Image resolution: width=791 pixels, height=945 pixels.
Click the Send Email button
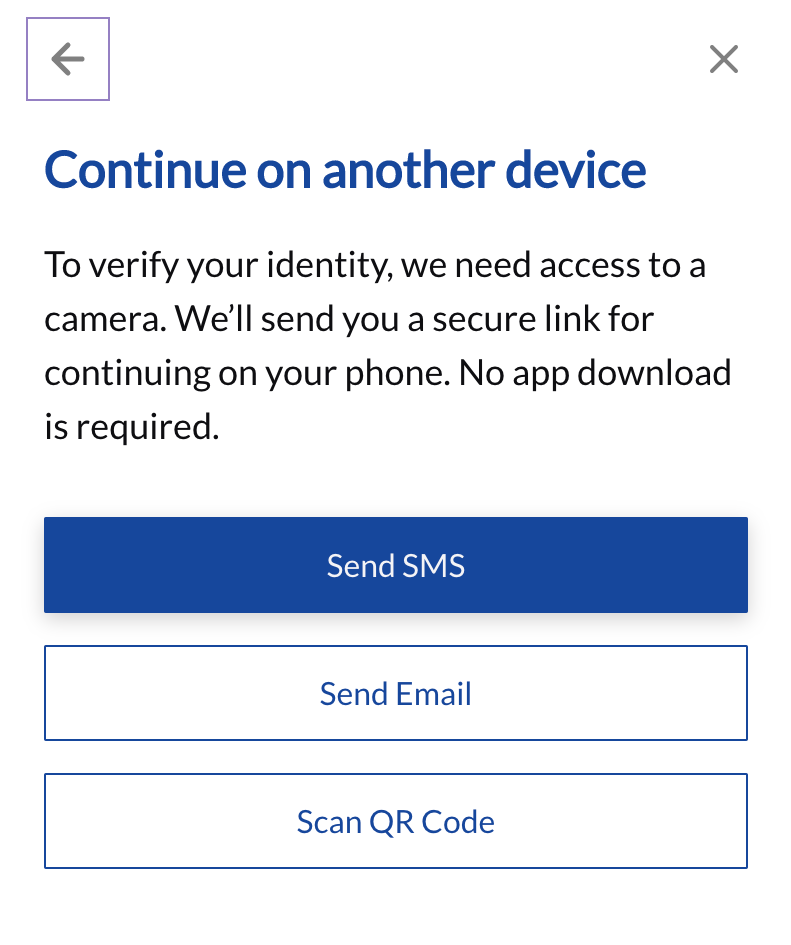[396, 693]
